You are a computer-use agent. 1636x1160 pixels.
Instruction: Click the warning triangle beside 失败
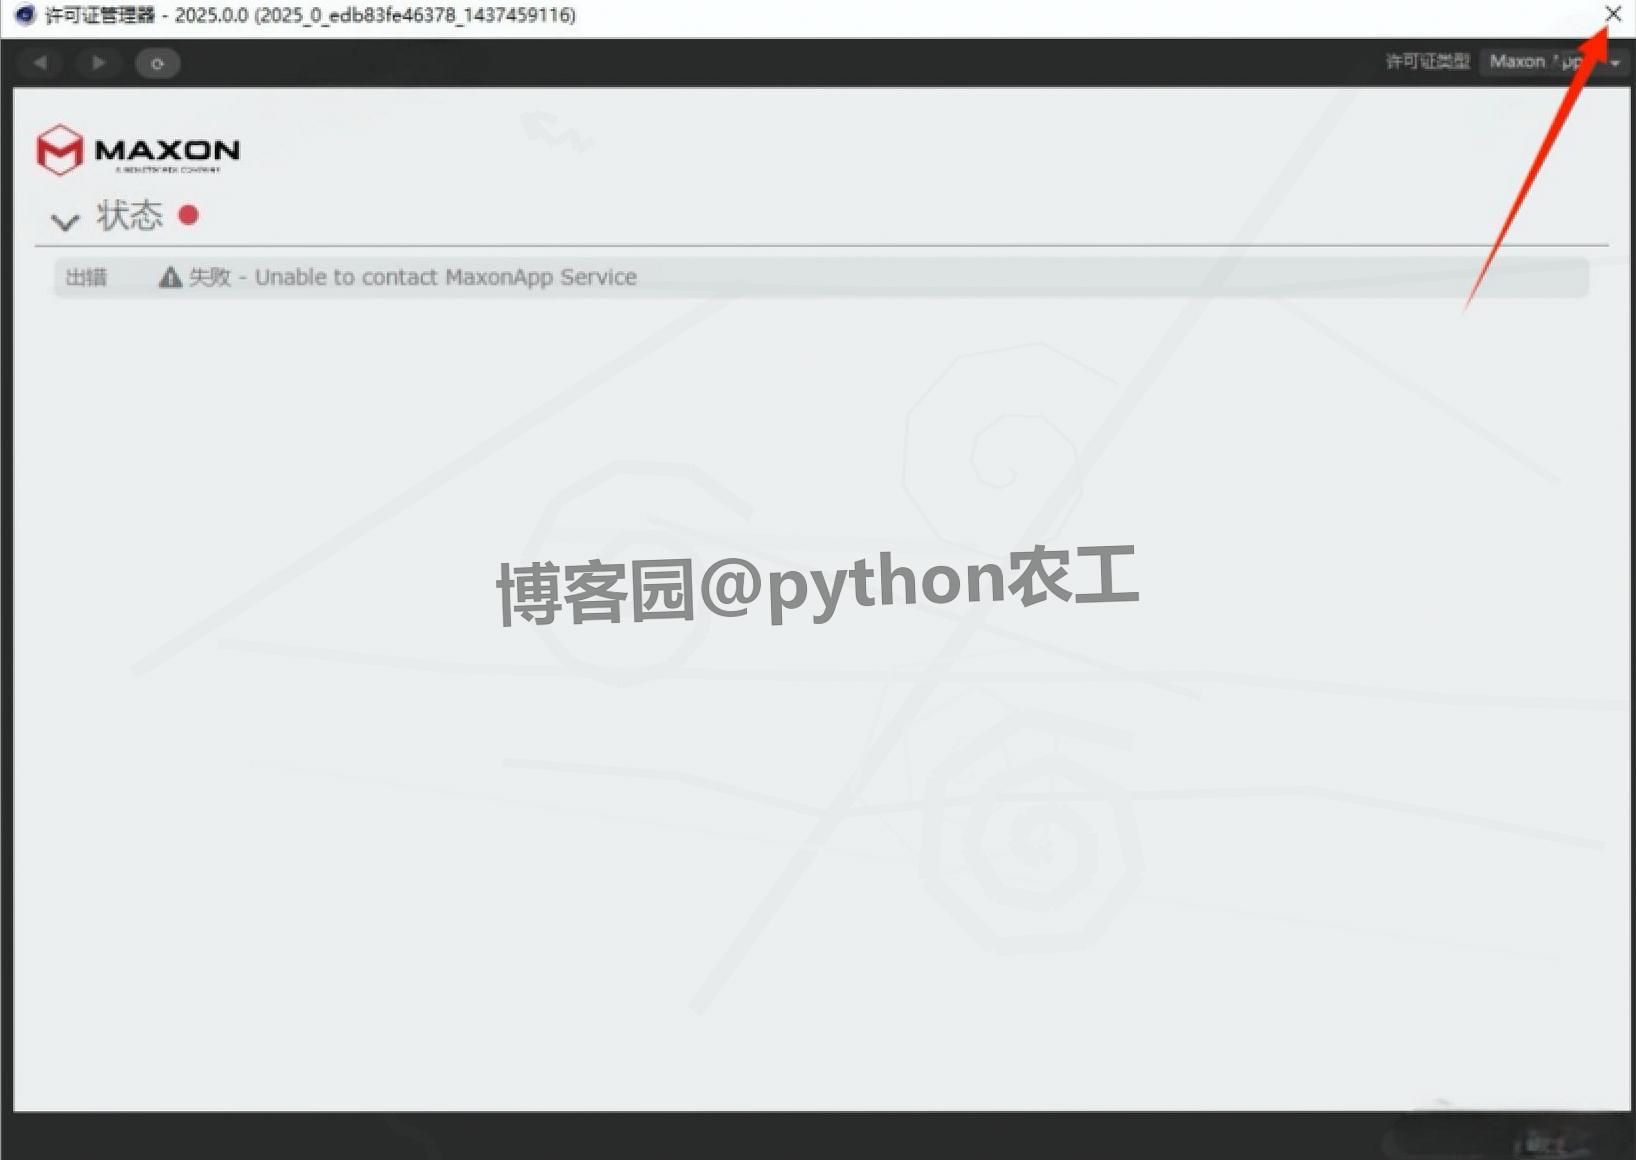pos(171,277)
